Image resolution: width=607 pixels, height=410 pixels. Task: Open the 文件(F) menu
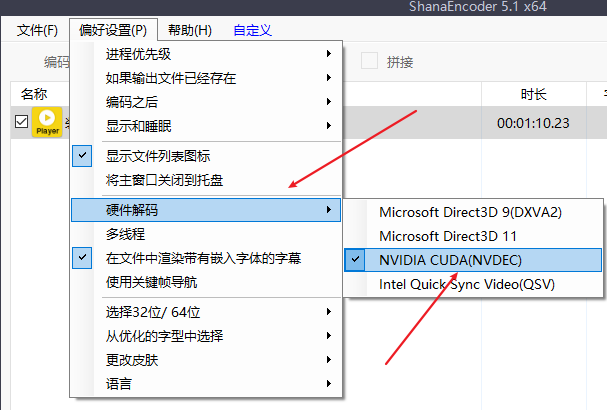click(x=37, y=31)
